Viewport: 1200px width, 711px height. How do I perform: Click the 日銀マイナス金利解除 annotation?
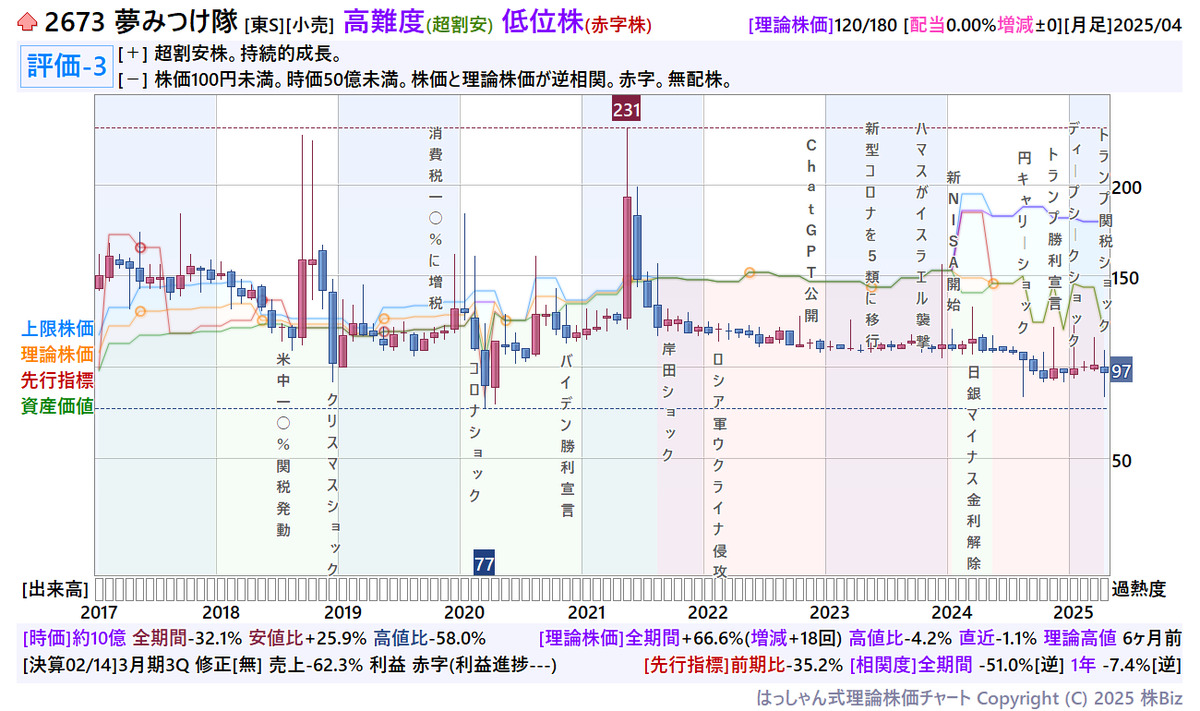click(x=974, y=467)
